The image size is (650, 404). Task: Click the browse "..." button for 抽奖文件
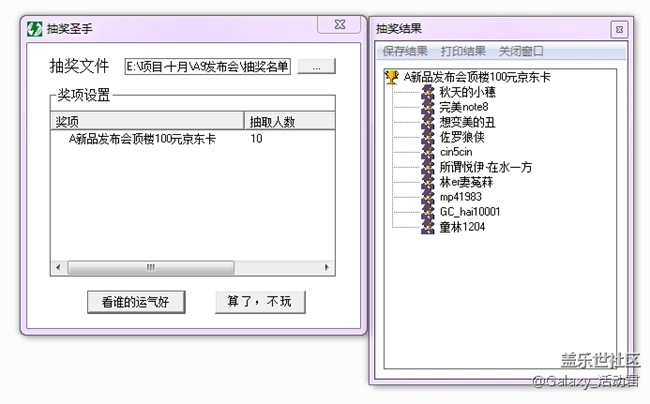click(x=316, y=67)
